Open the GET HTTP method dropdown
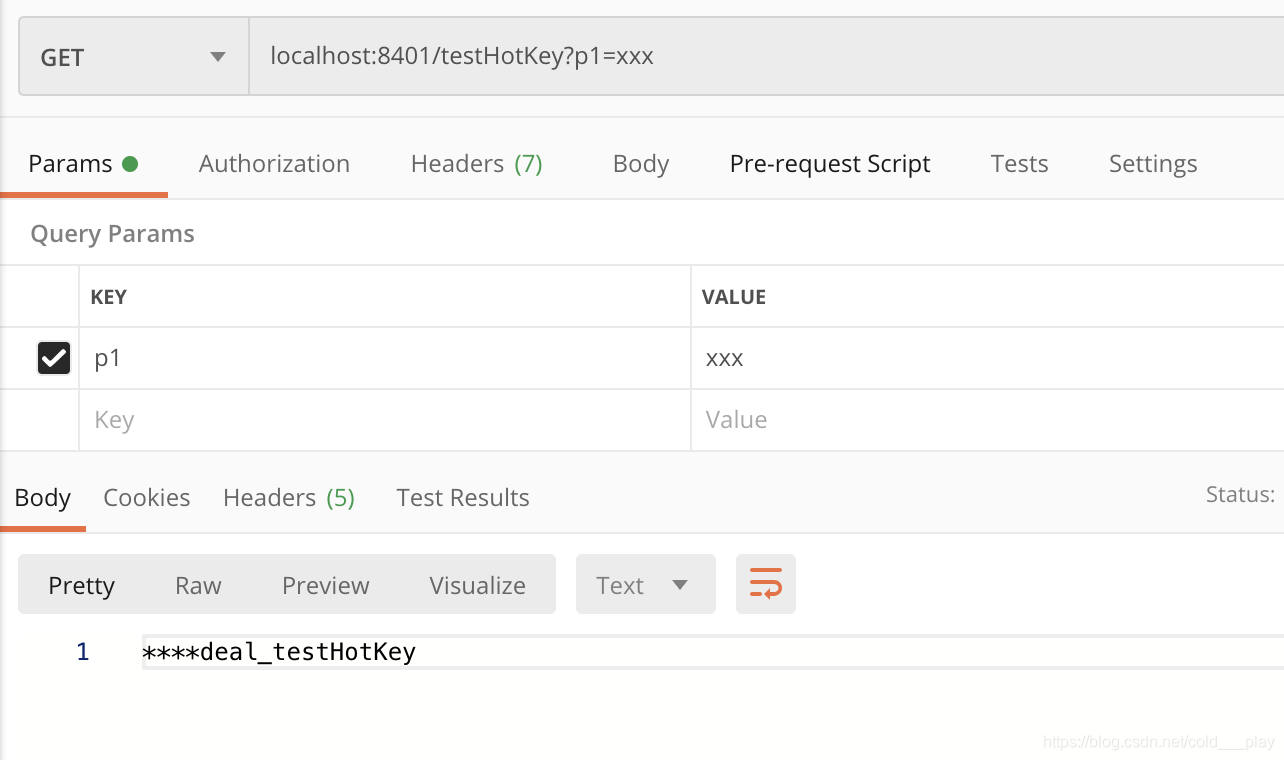 coord(134,57)
